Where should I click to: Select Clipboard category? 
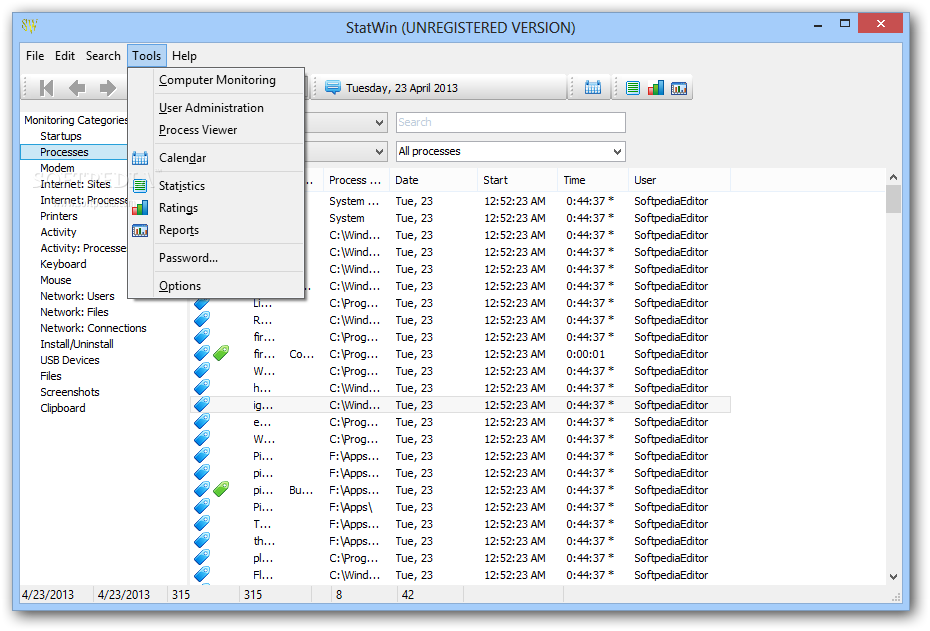[x=63, y=408]
